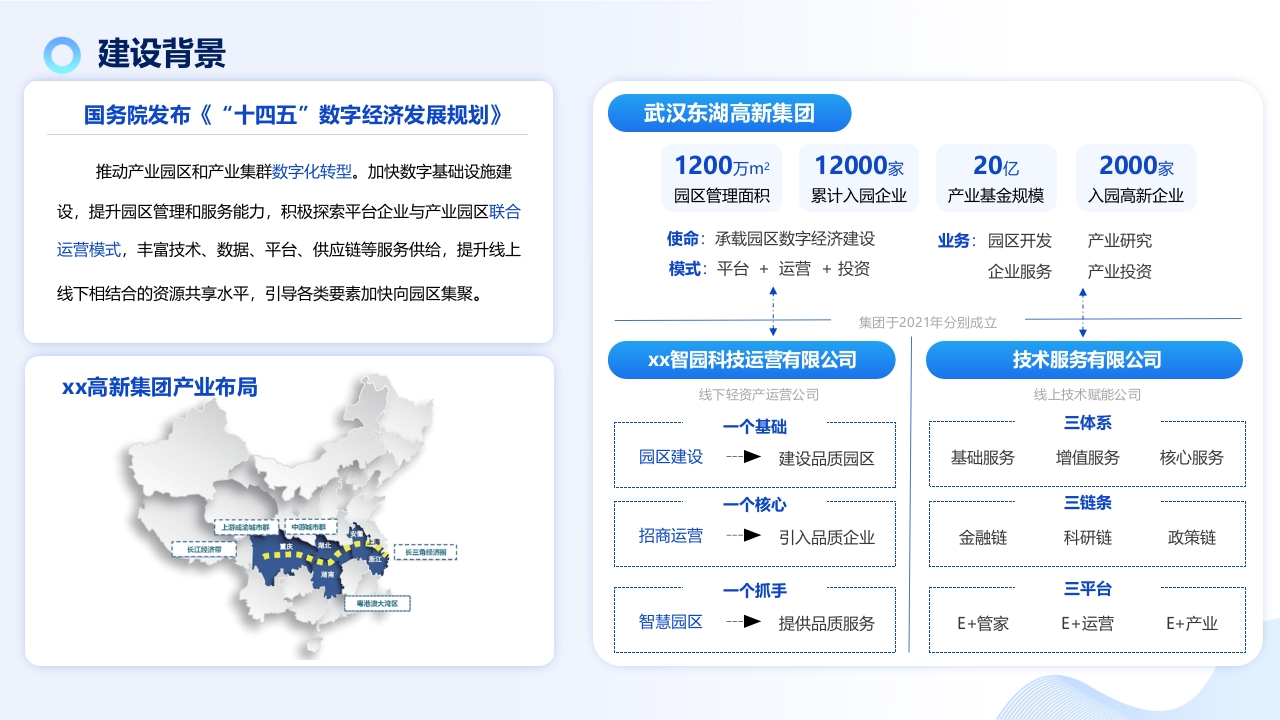Click the blue ring icon beside 建设背景
Screen dimensions: 1280x720
coord(62,55)
